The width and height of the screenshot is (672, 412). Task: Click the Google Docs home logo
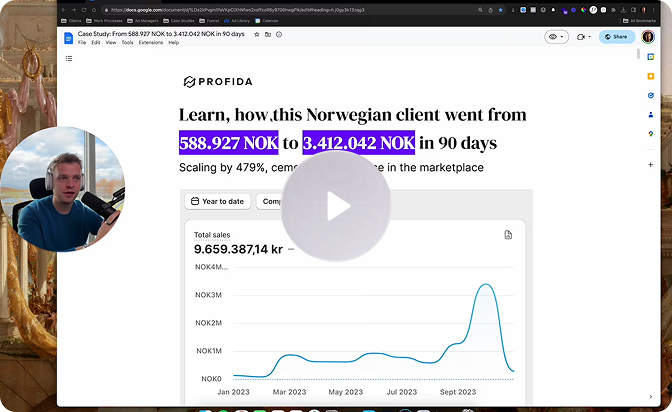68,38
